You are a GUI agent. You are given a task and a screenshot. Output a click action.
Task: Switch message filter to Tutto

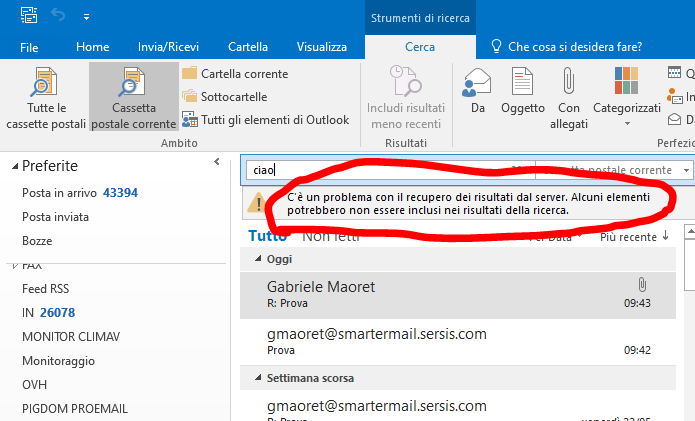click(x=267, y=236)
